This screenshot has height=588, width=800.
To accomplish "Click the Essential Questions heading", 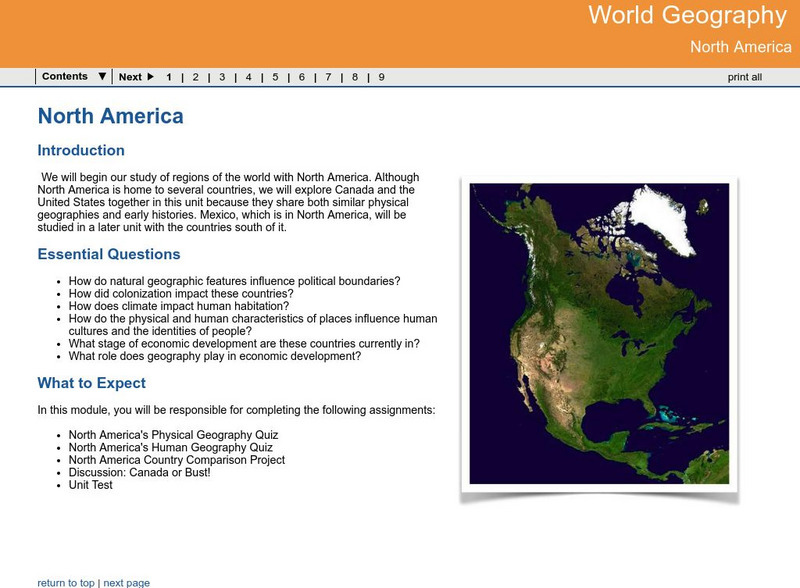I will [x=109, y=254].
